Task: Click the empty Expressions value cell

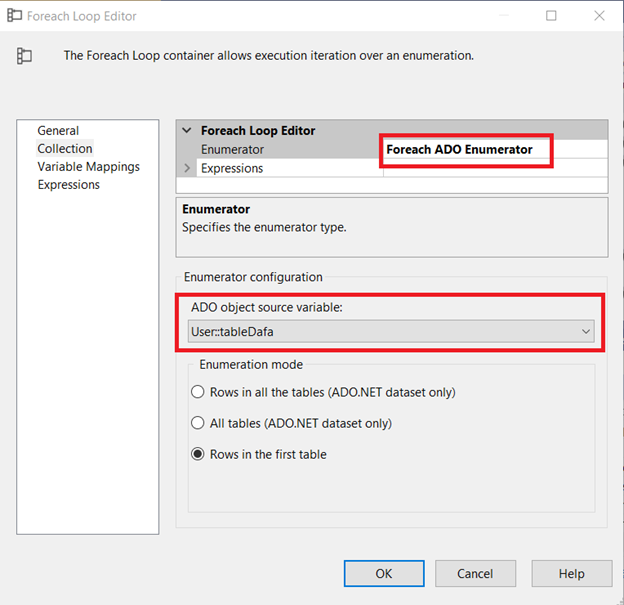Action: [x=495, y=168]
